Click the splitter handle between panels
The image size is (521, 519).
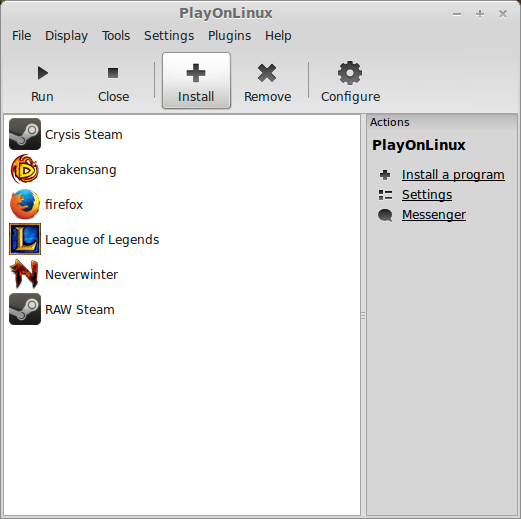tap(363, 315)
